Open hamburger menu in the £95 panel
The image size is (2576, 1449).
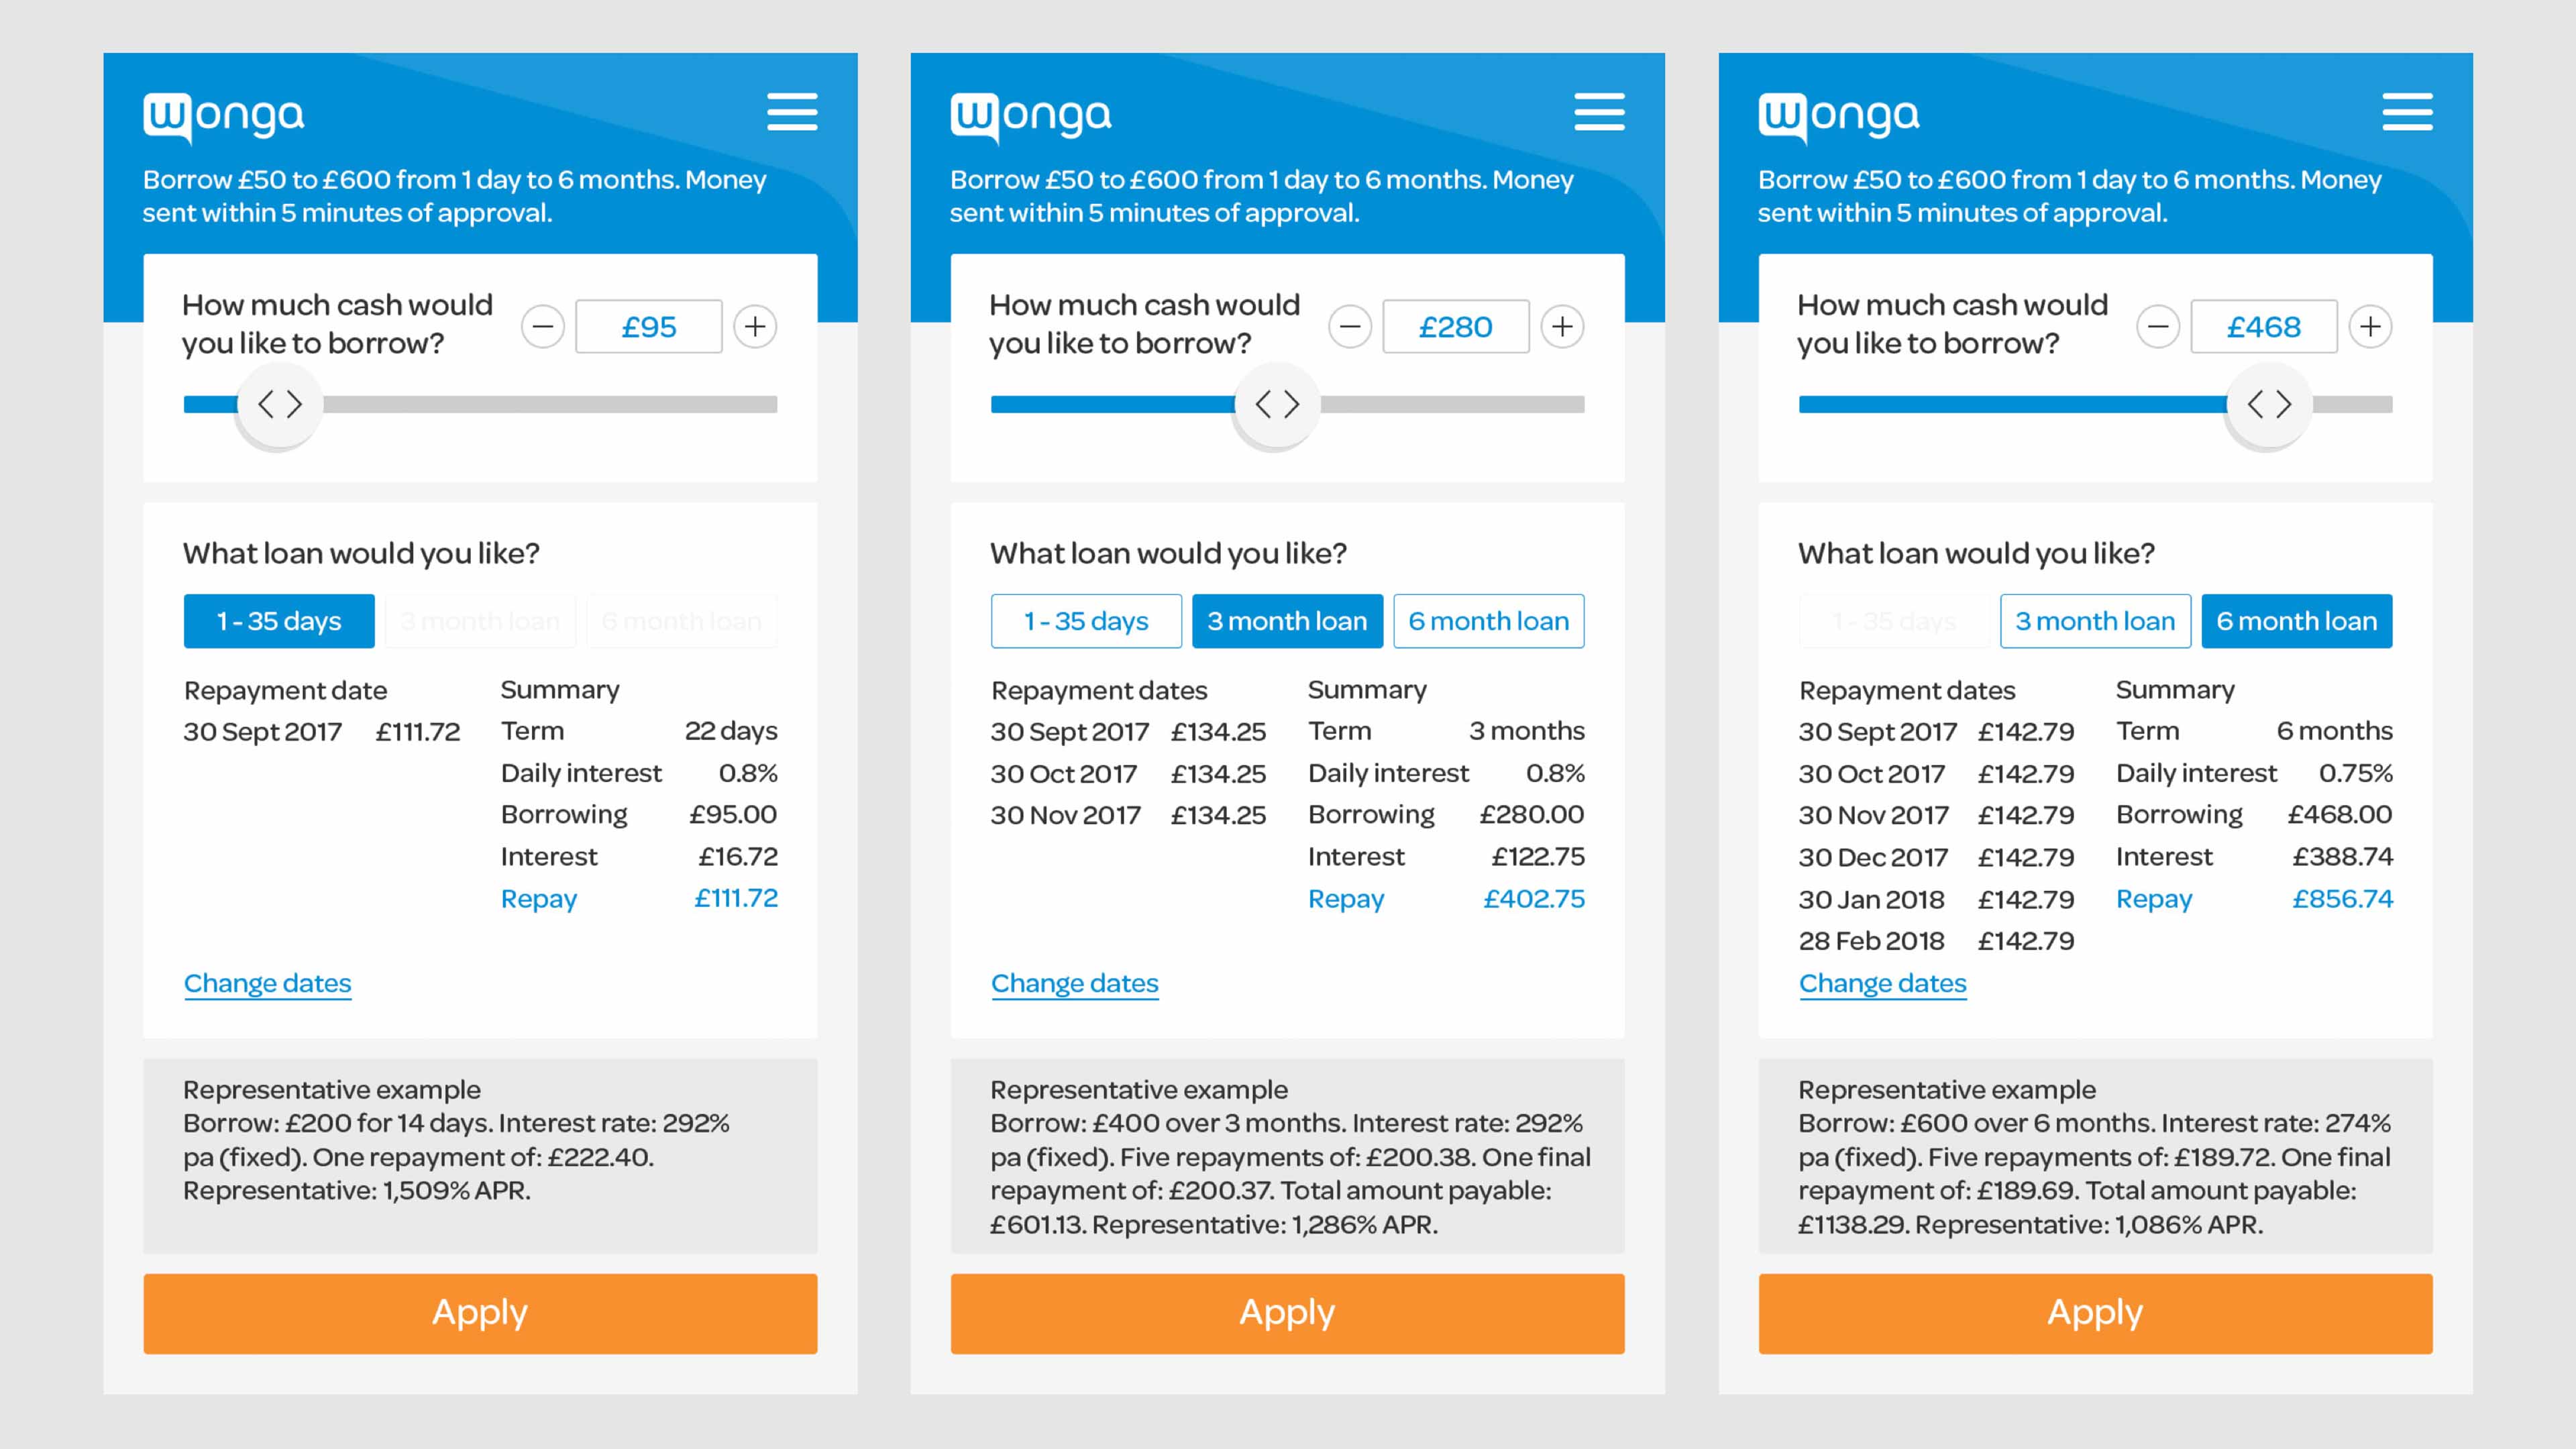[x=792, y=112]
